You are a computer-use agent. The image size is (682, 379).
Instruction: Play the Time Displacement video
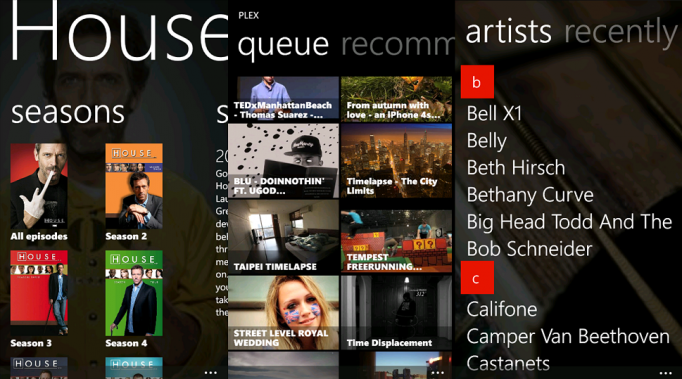[396, 313]
